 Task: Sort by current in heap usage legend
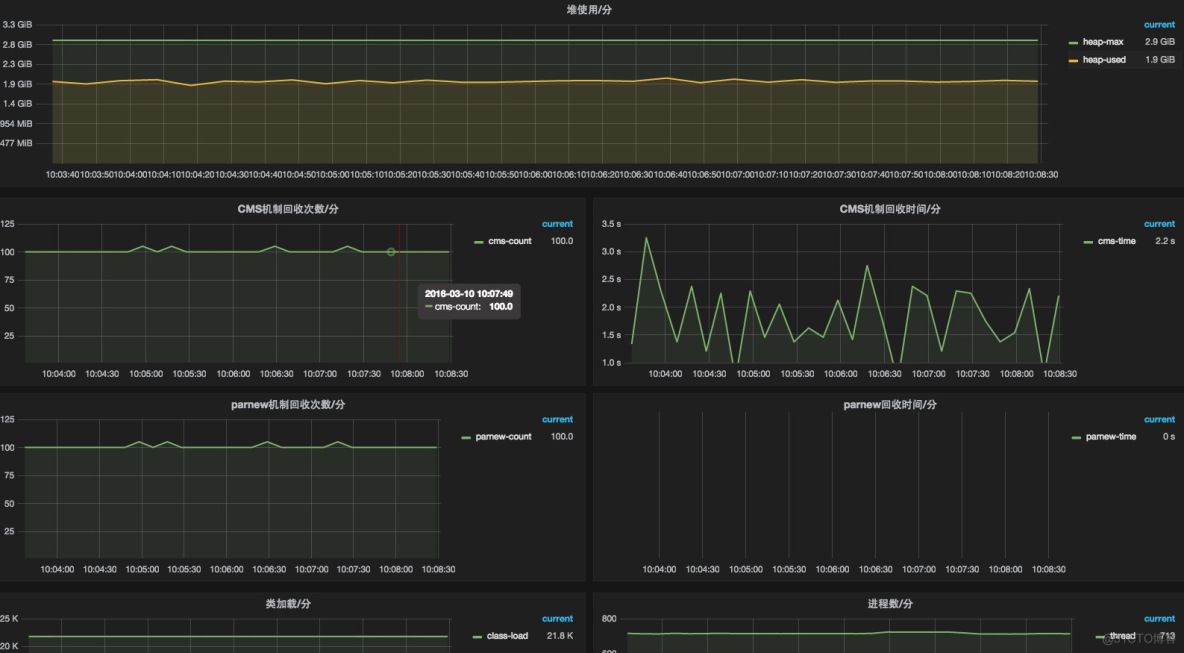[x=1159, y=25]
